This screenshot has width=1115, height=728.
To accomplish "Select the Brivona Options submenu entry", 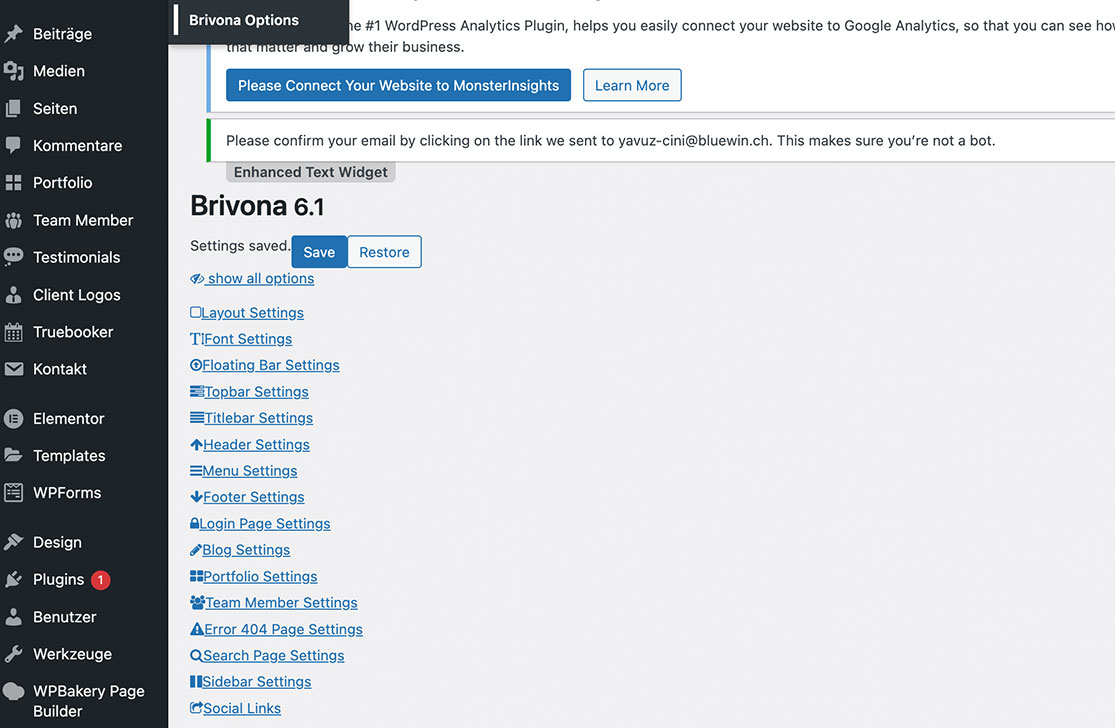I will (244, 20).
